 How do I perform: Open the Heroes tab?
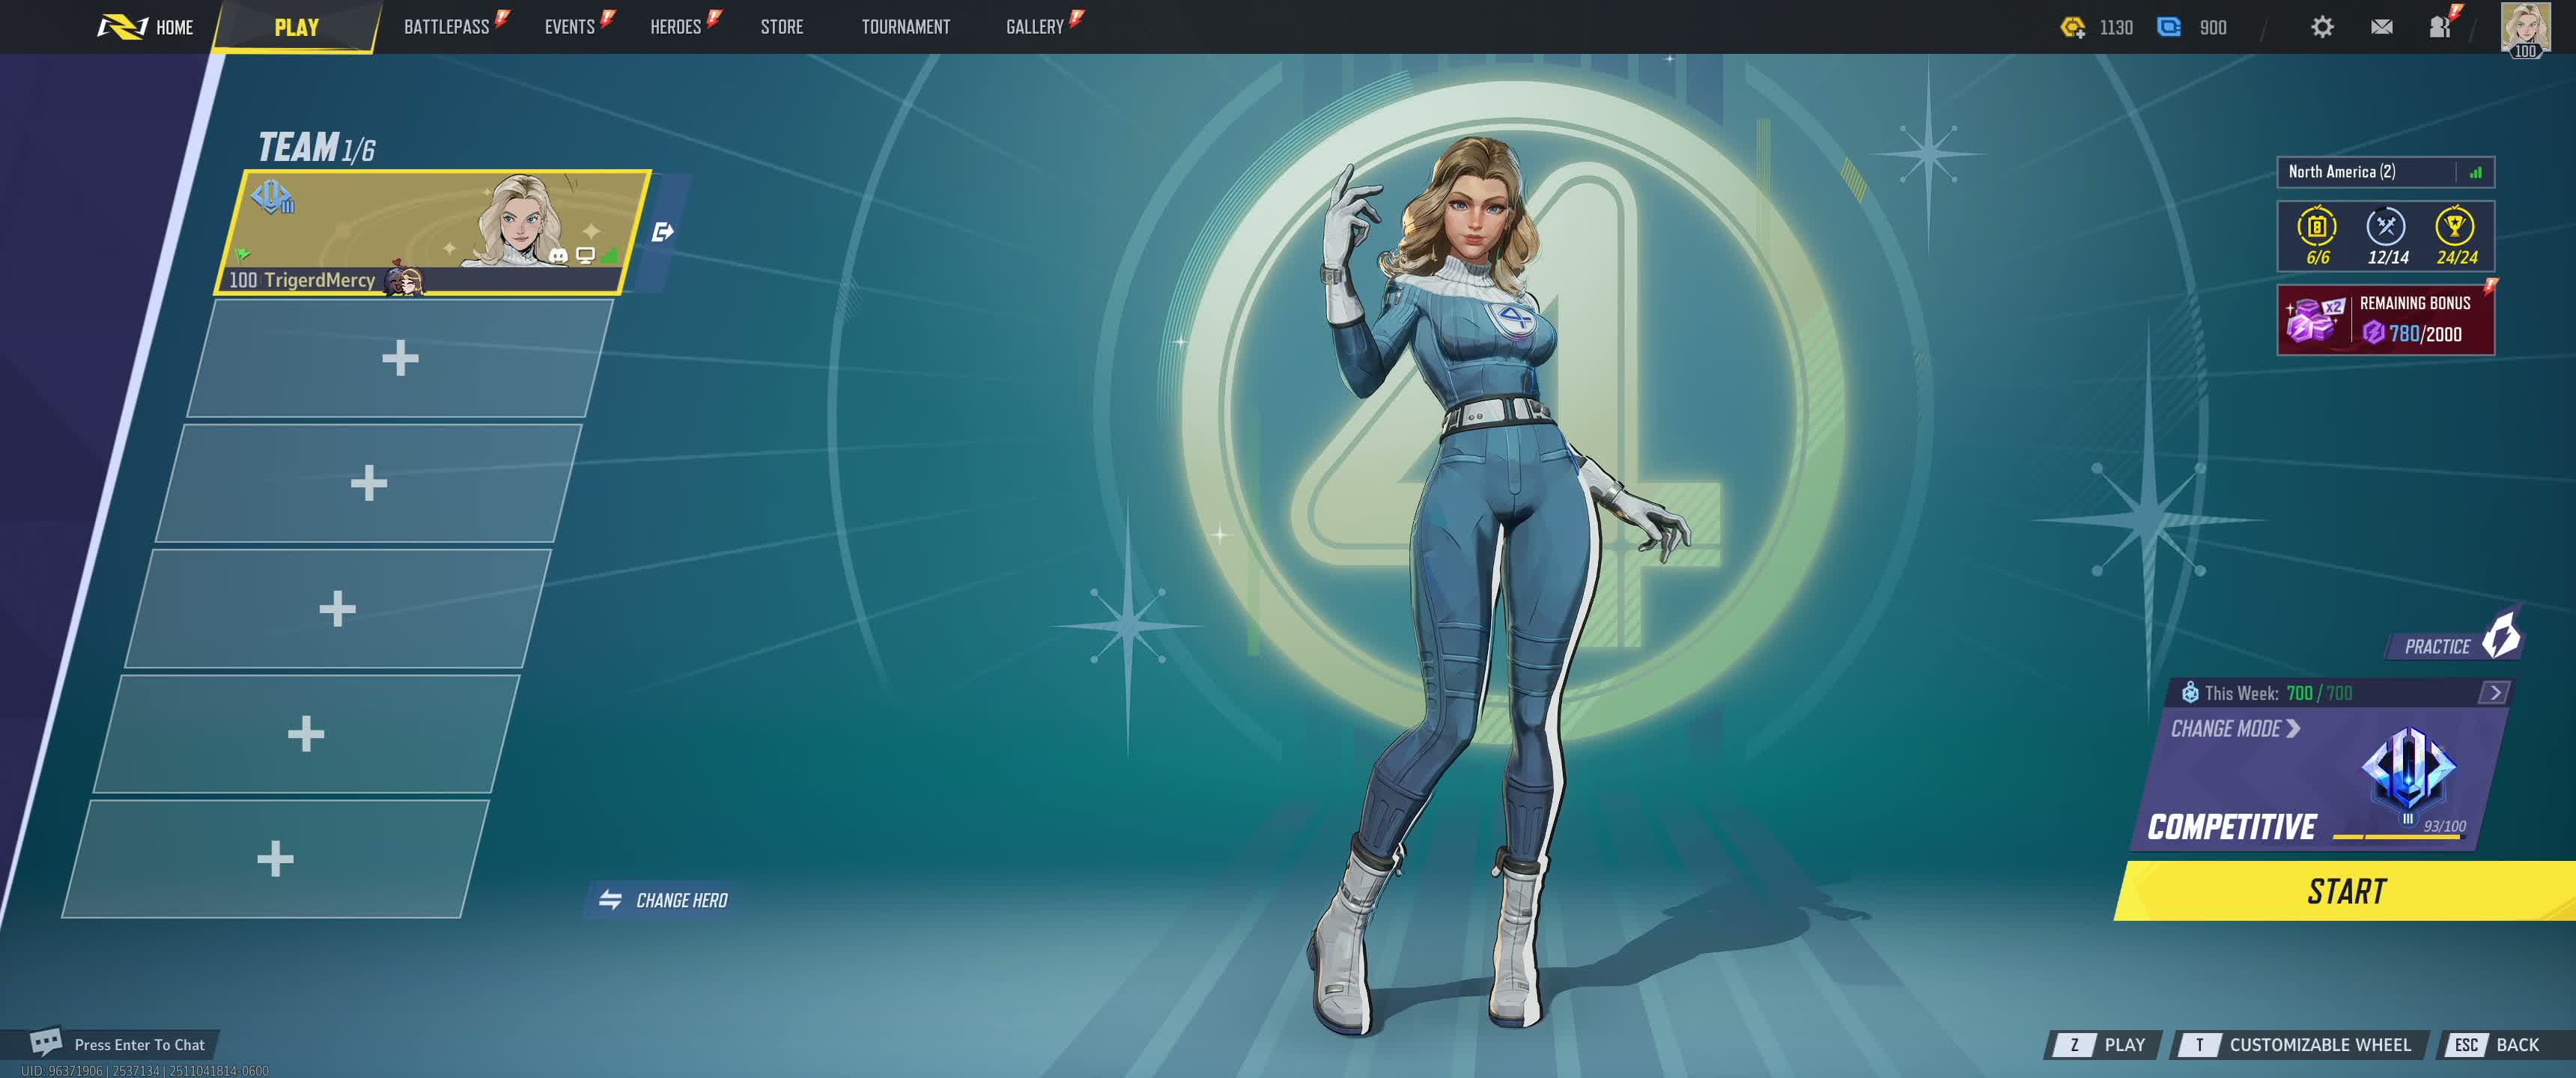coord(675,27)
